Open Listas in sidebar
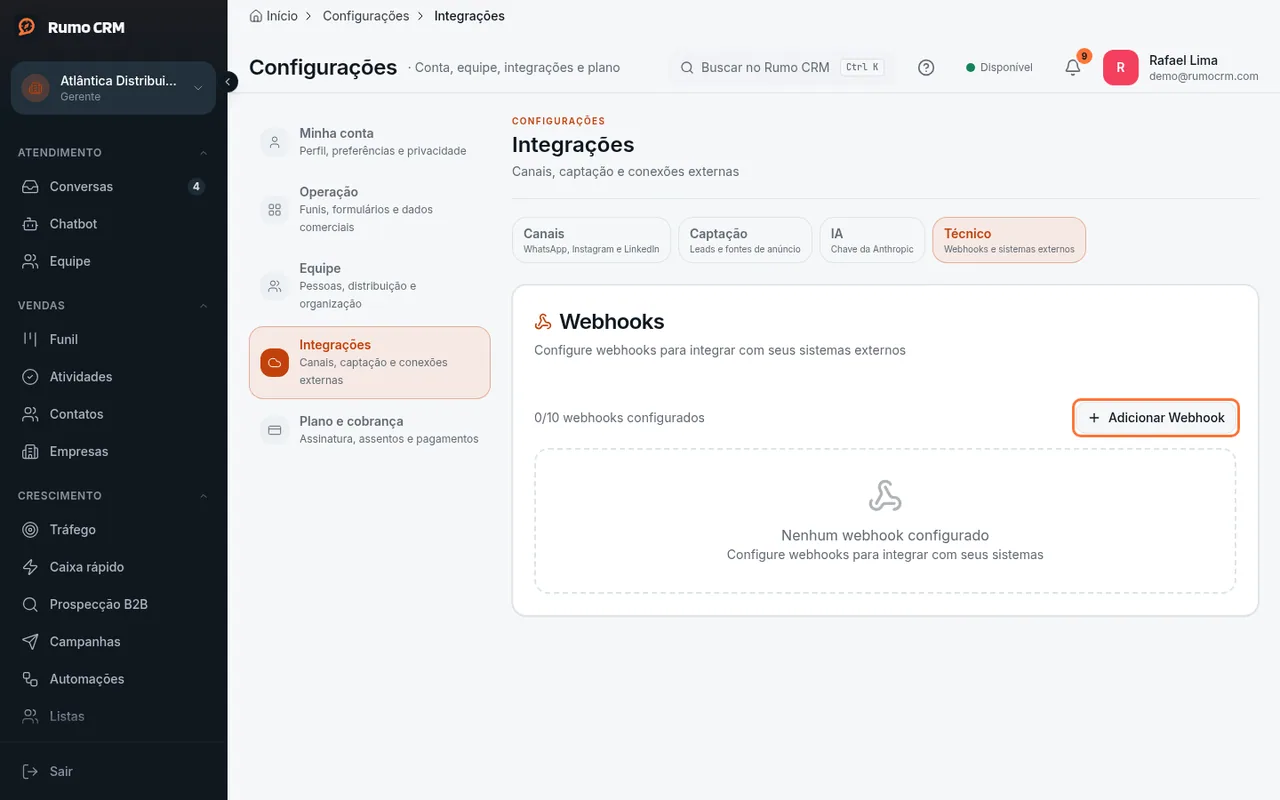 (113, 716)
